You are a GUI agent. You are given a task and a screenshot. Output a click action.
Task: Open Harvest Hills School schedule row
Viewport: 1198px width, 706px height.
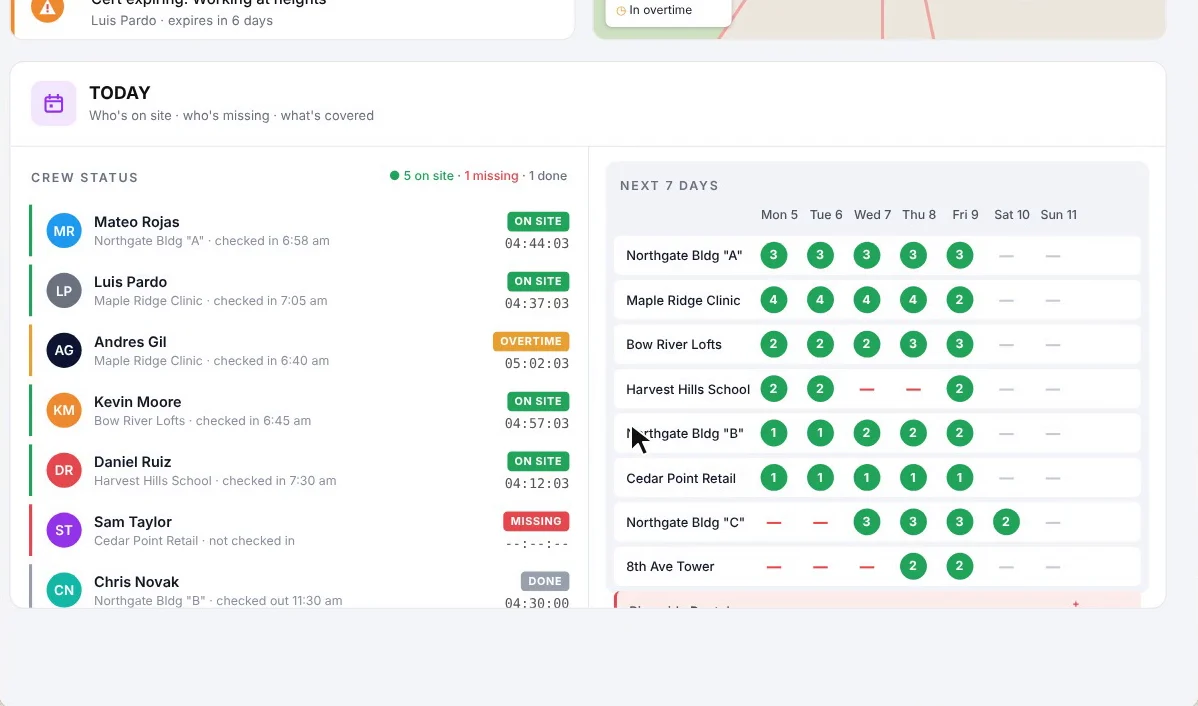877,389
